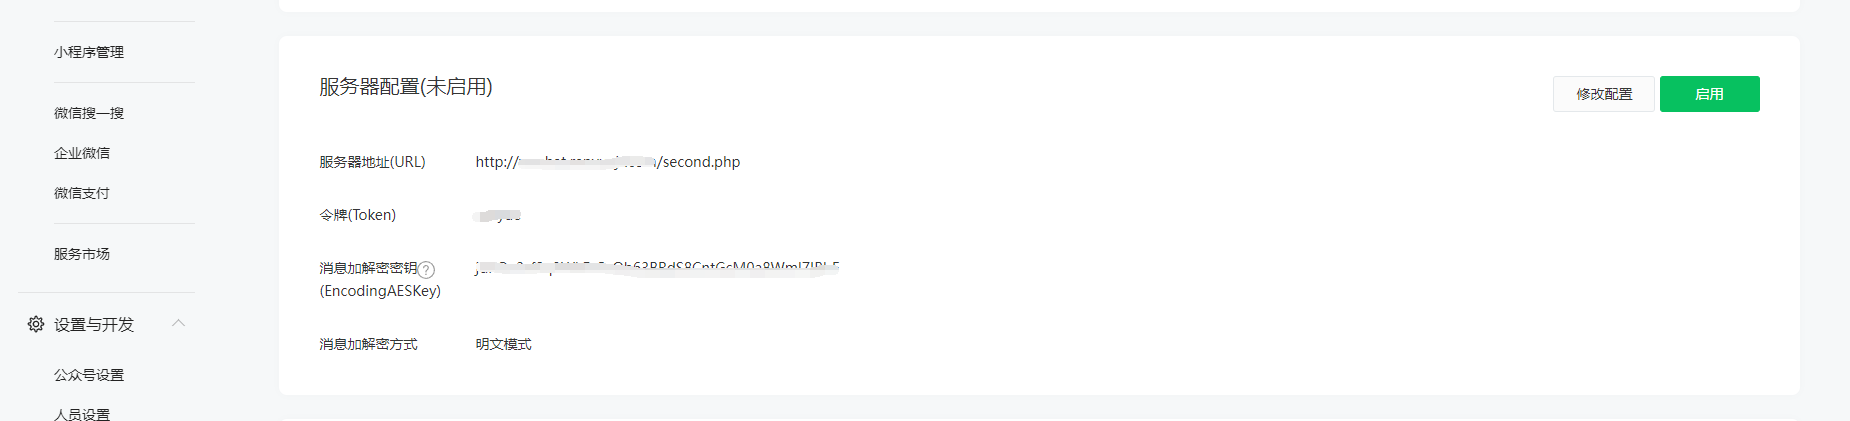Click the 设置与开发 section label
The width and height of the screenshot is (1850, 421).
pos(94,324)
